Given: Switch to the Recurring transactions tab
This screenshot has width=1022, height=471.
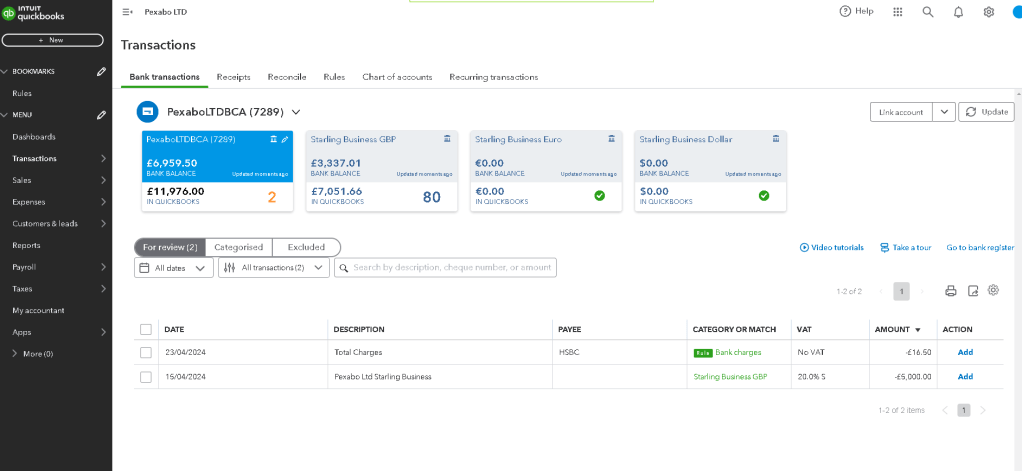Looking at the screenshot, I should (493, 77).
